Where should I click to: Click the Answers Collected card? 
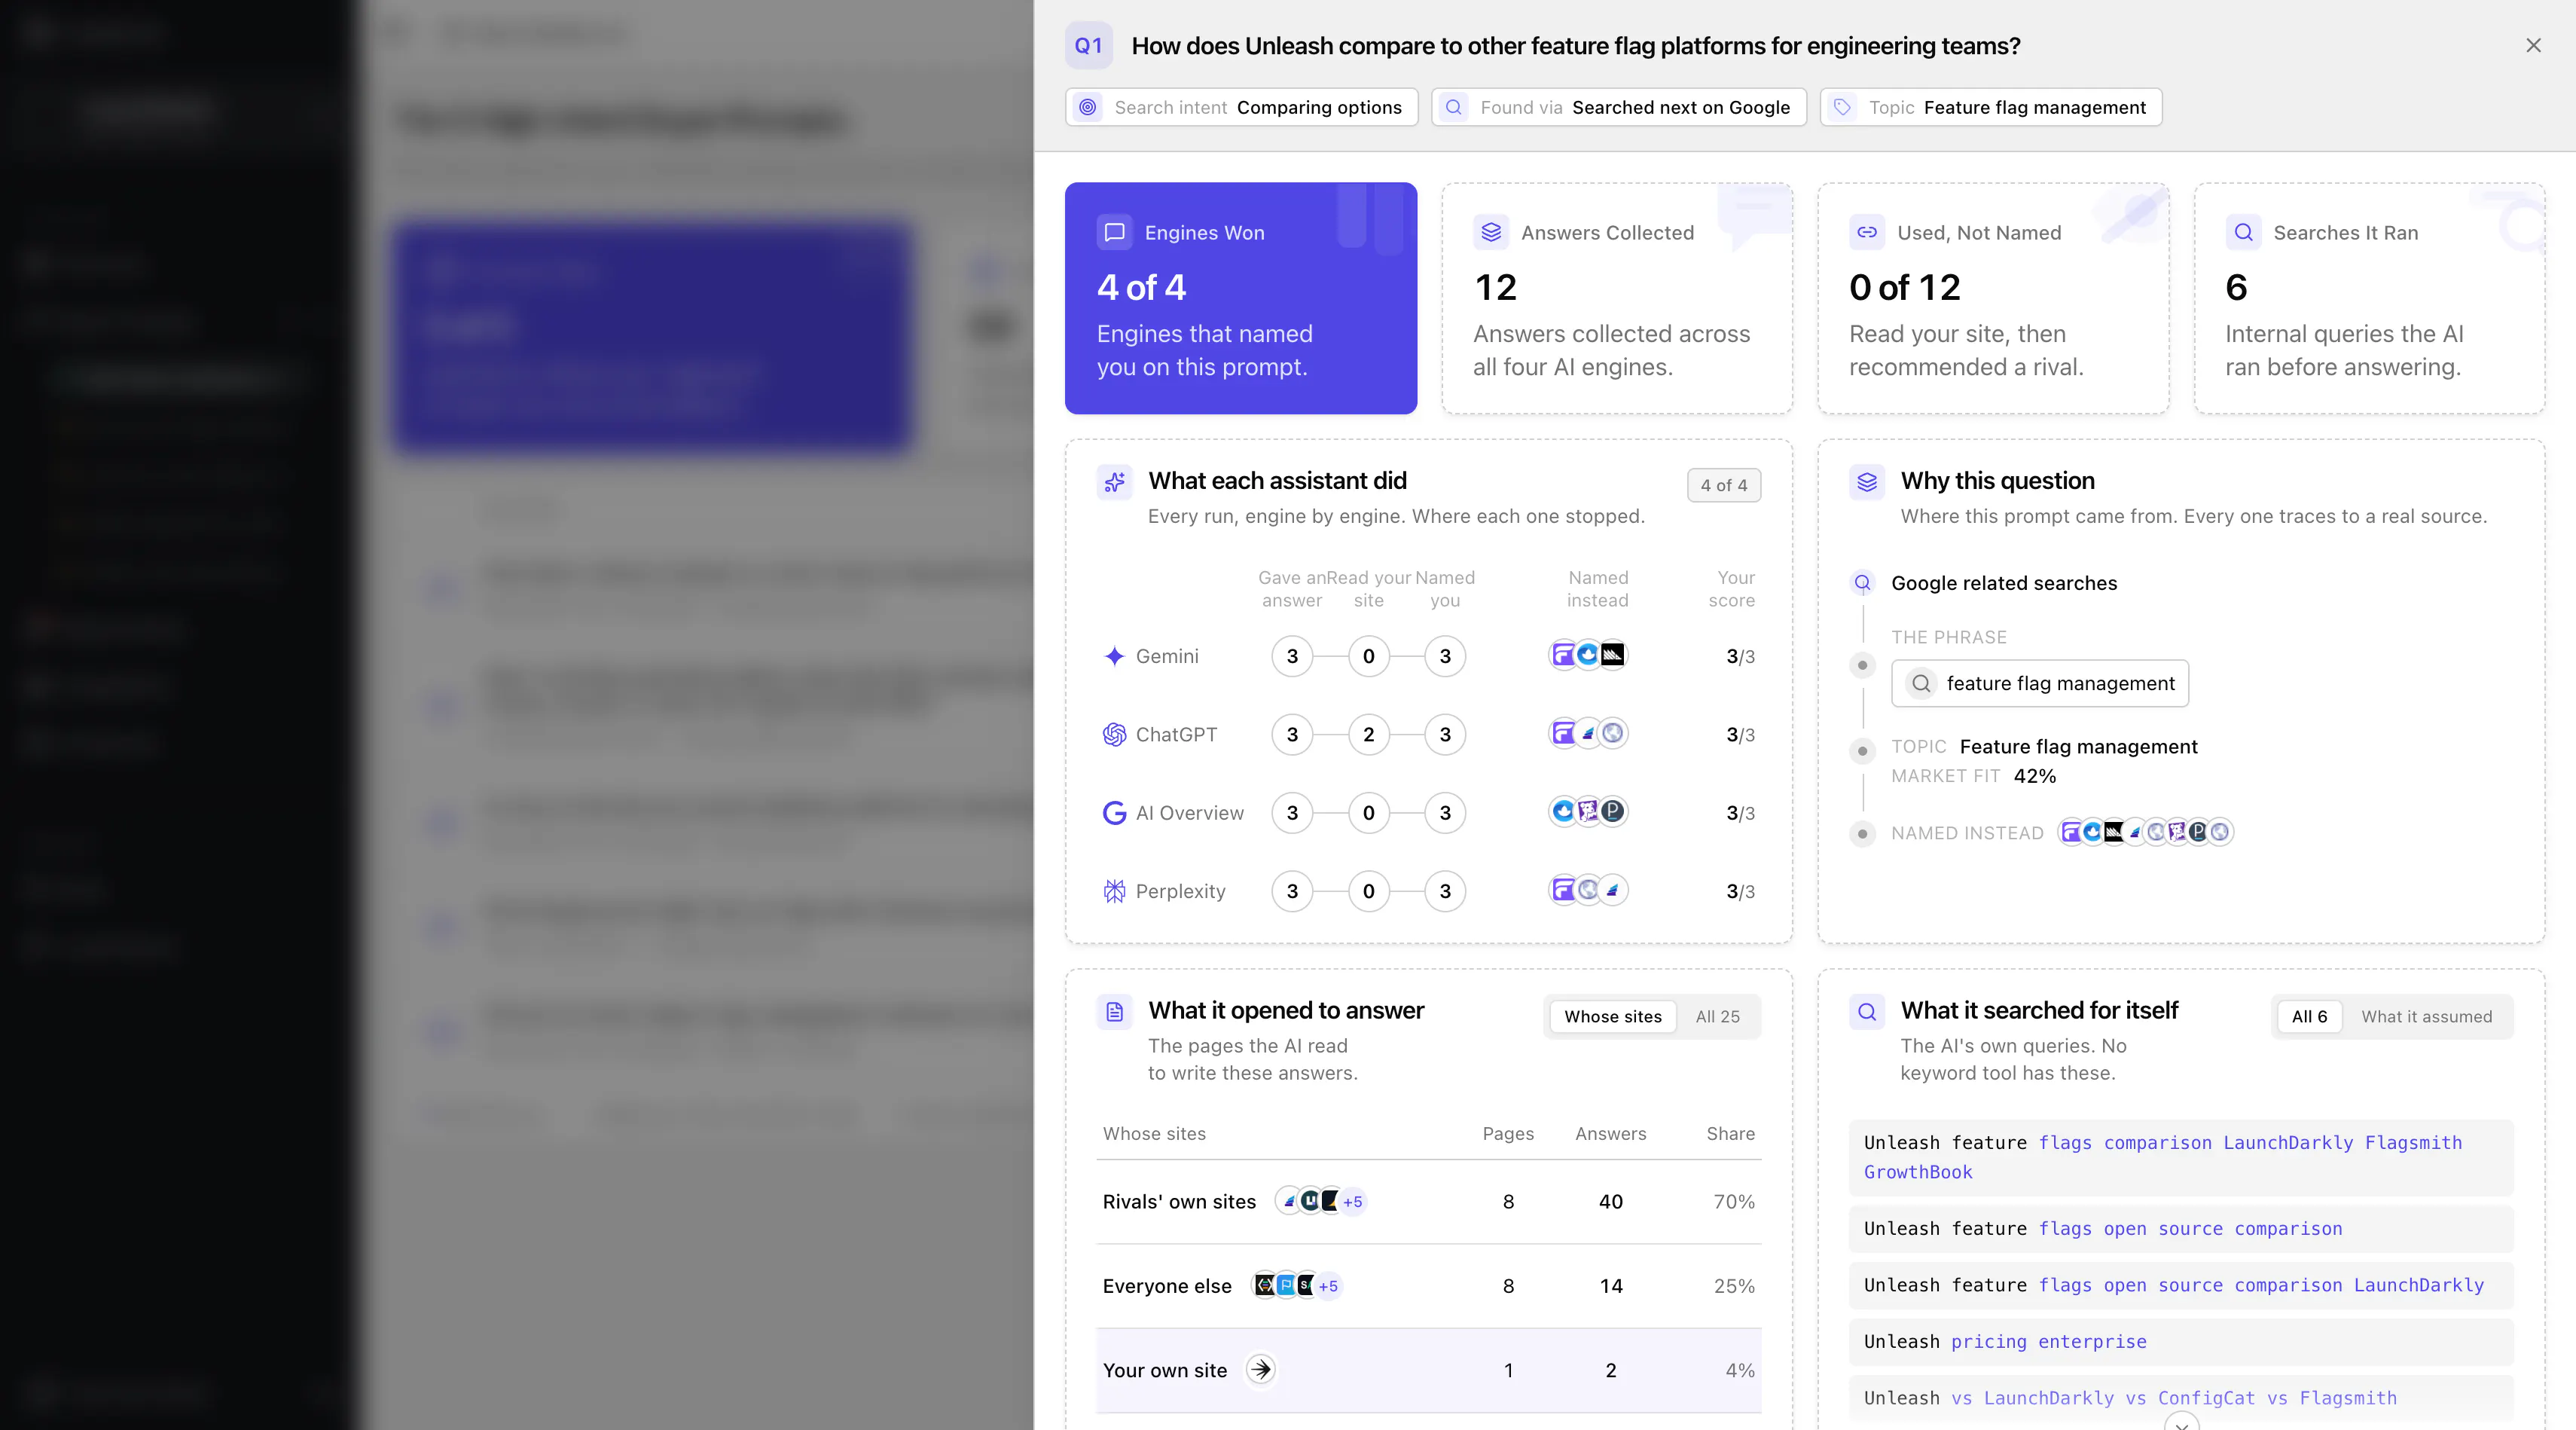click(1616, 298)
